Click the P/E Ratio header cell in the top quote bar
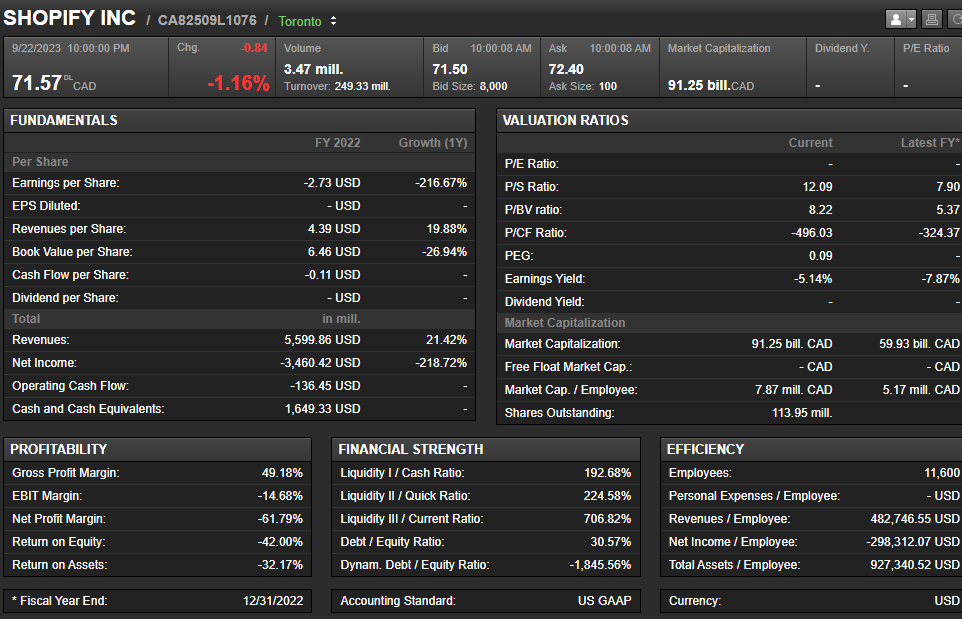 click(x=926, y=48)
